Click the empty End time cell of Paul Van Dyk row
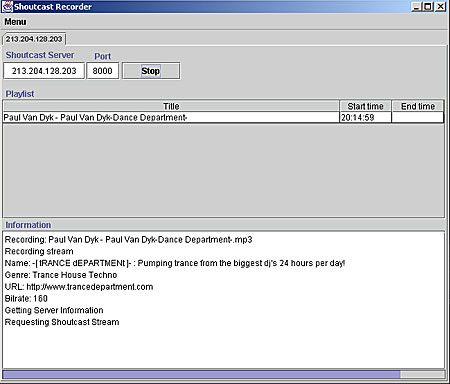Image resolution: width=450 pixels, height=384 pixels. coord(418,118)
